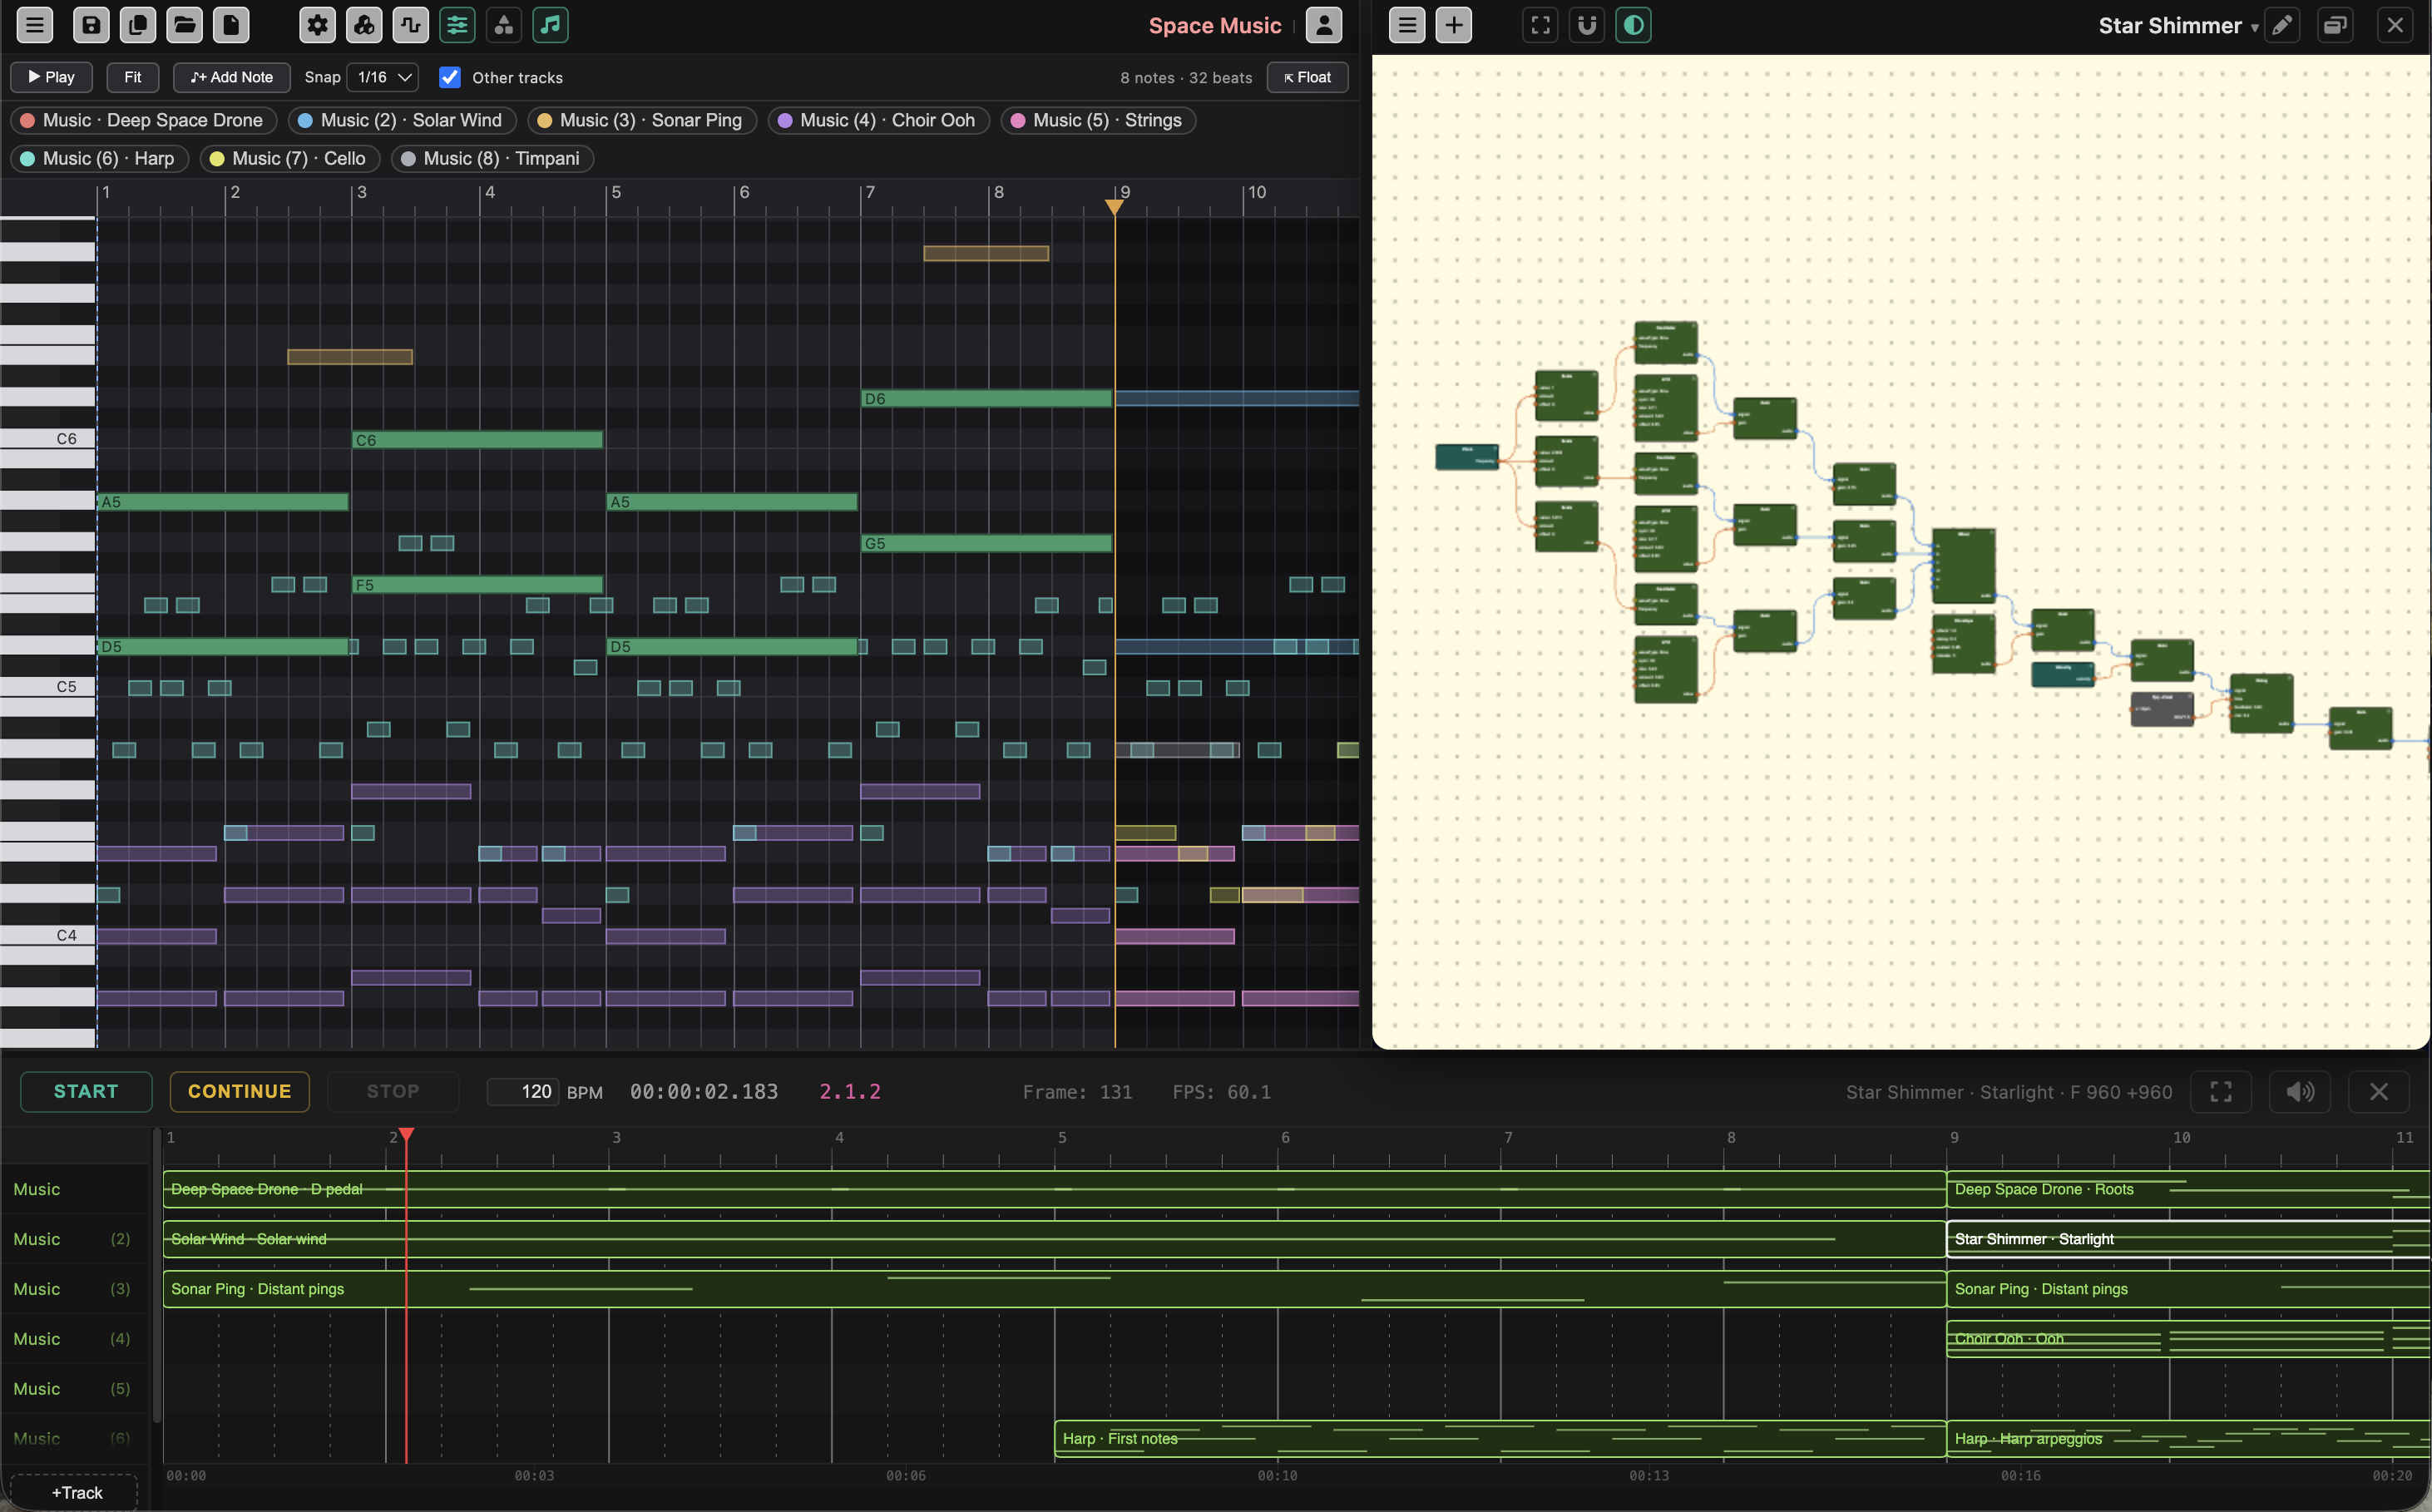2432x1512 pixels.
Task: Click the fit-to-view icon in node editor
Action: pyautogui.click(x=1541, y=25)
